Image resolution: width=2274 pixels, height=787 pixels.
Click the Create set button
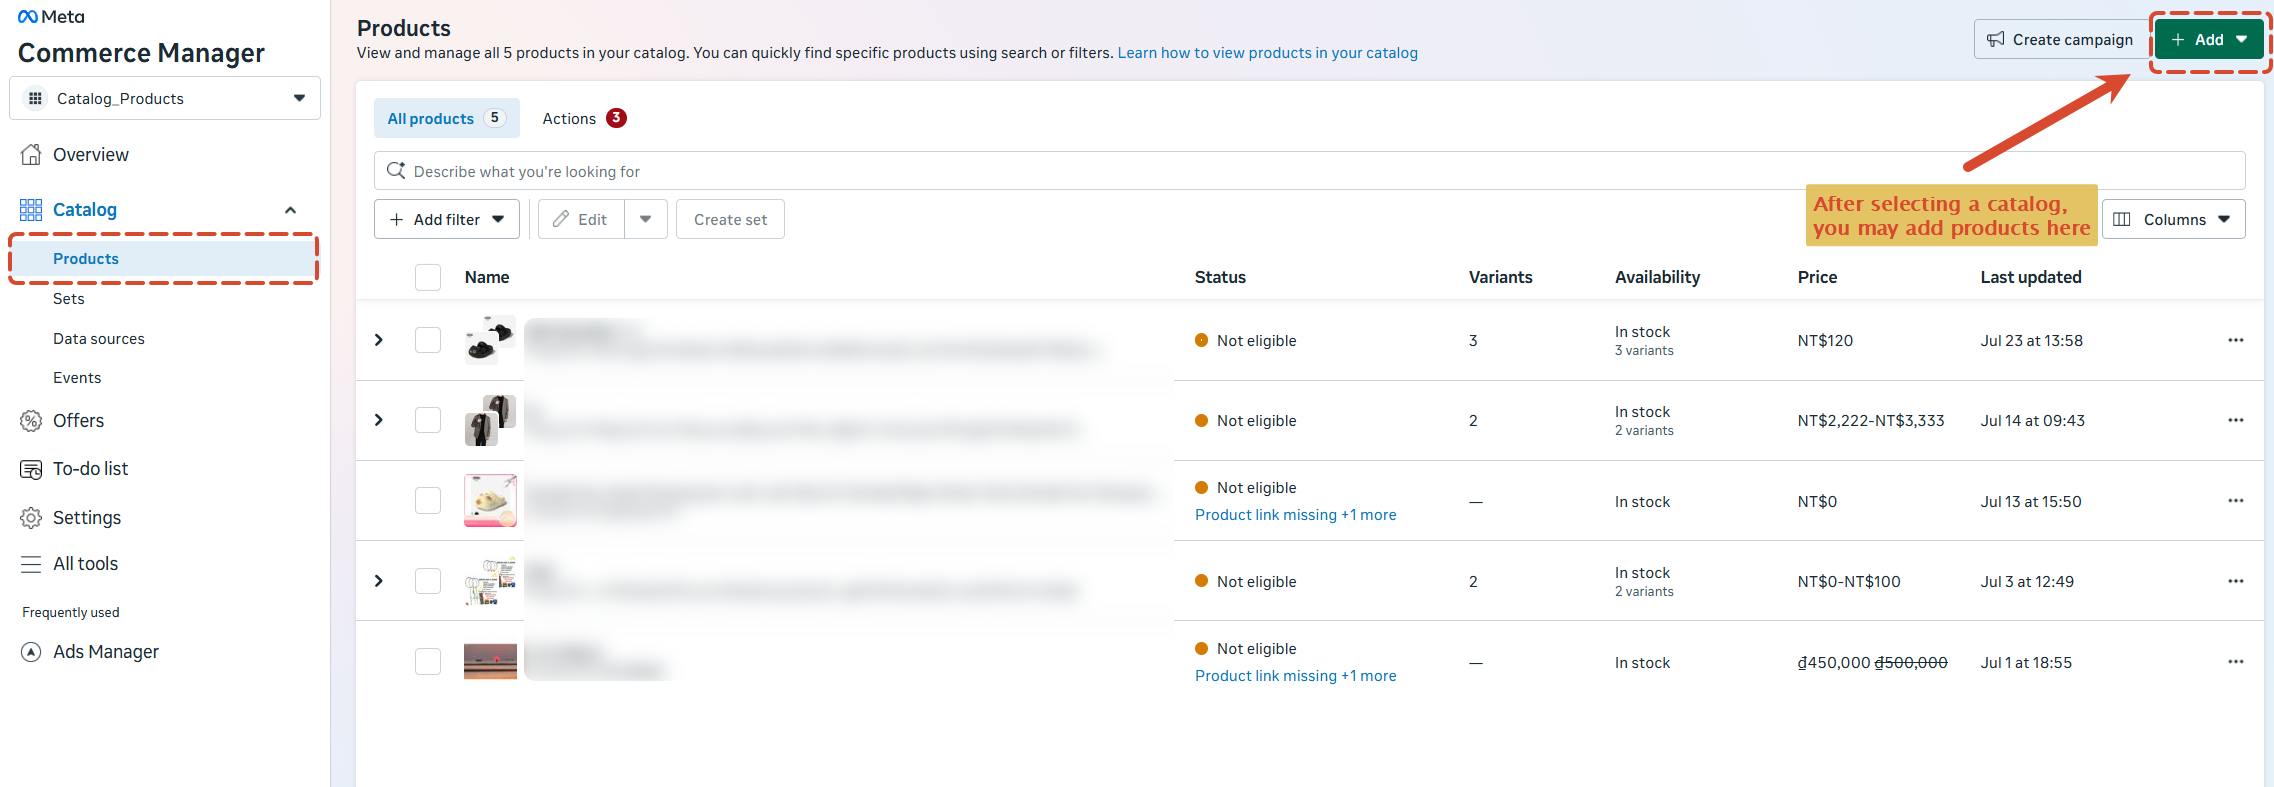coord(730,219)
